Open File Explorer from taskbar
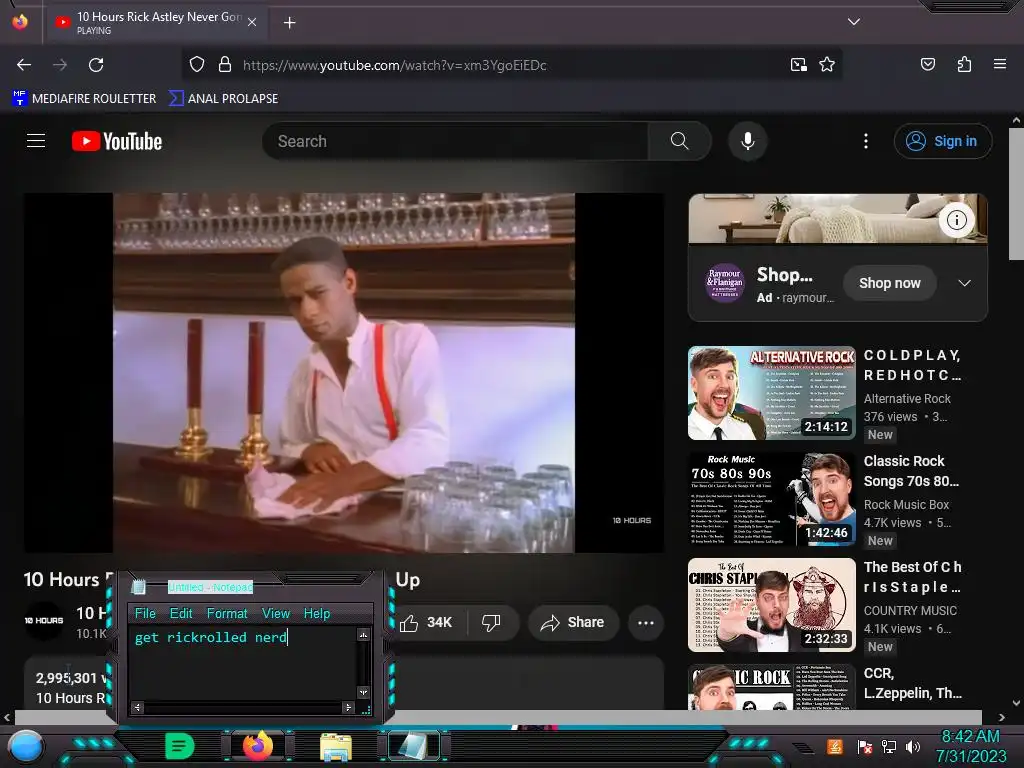This screenshot has width=1024, height=768. pos(336,747)
